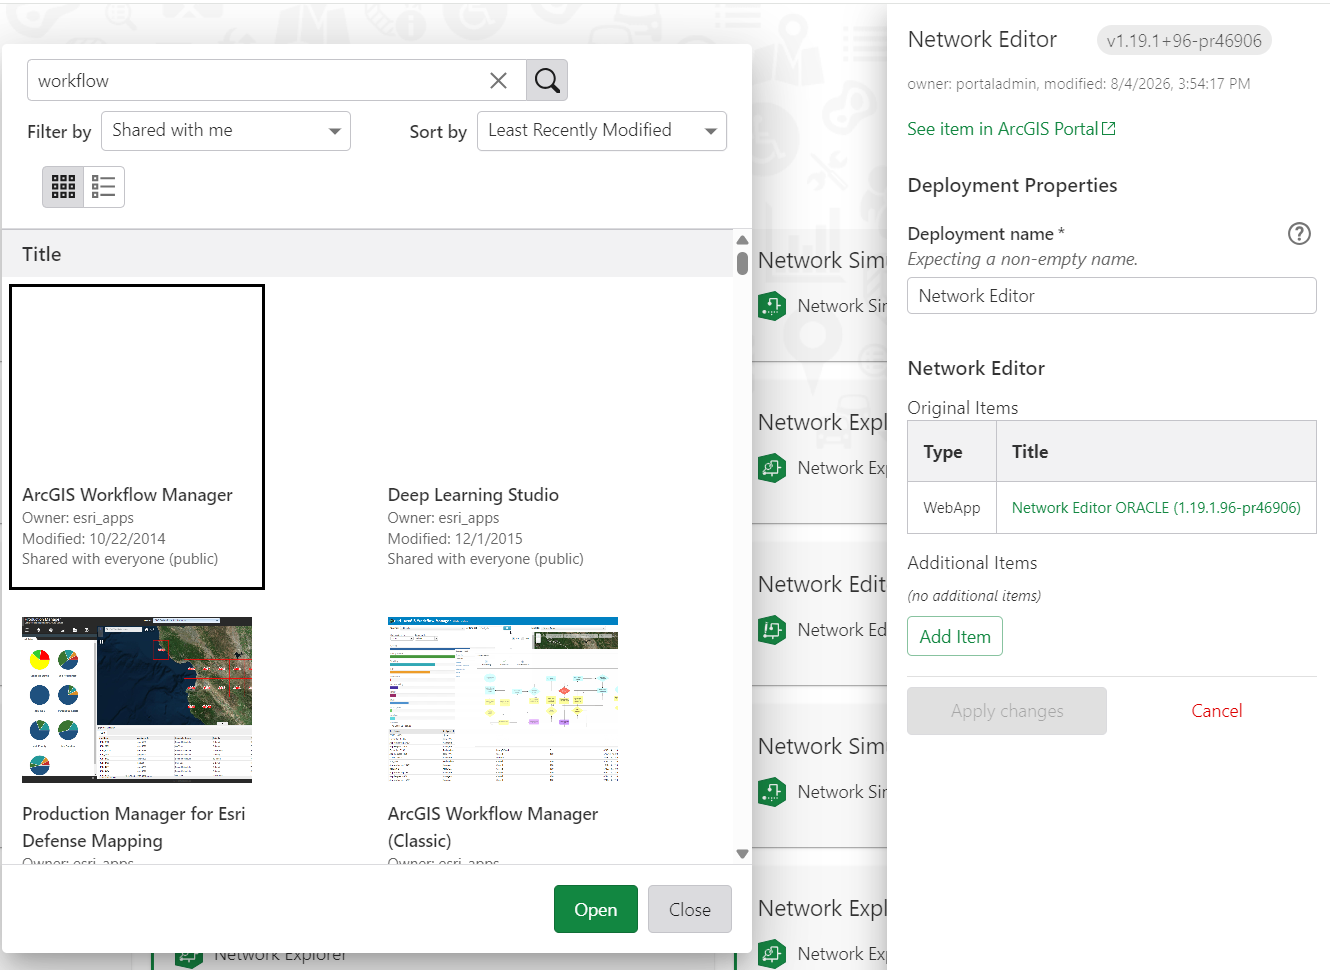
Task: Click the (no additional items) note
Action: point(974,596)
